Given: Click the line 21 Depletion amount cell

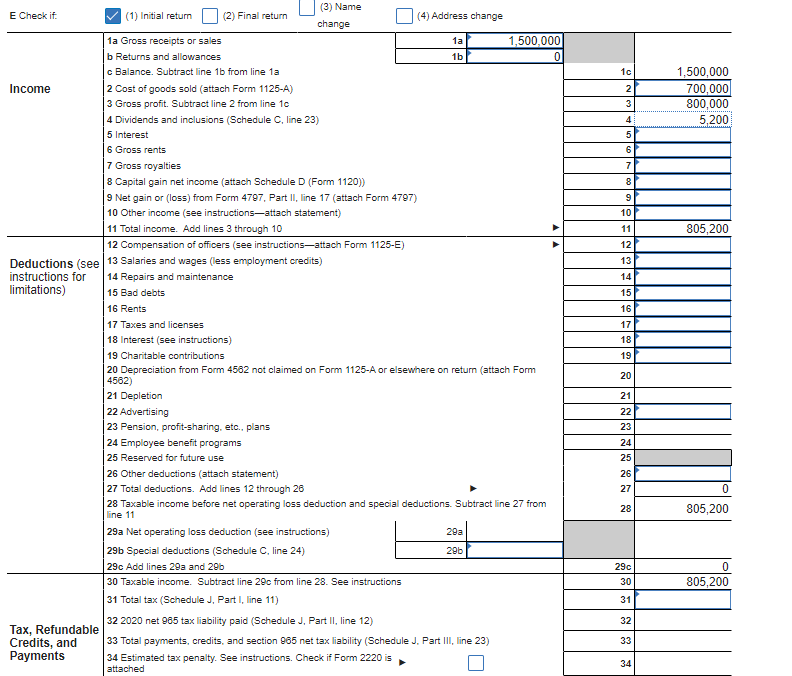Looking at the screenshot, I should point(682,396).
